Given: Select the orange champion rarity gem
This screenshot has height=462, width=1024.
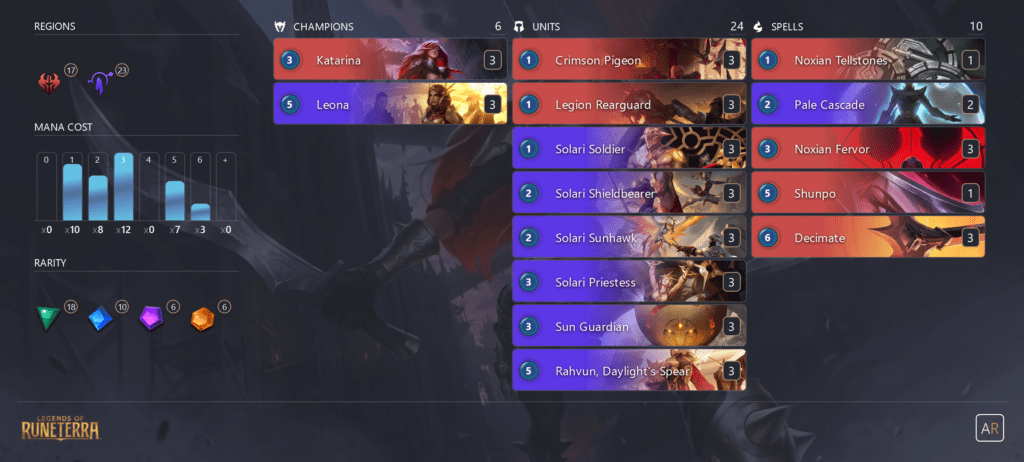Looking at the screenshot, I should coord(202,319).
